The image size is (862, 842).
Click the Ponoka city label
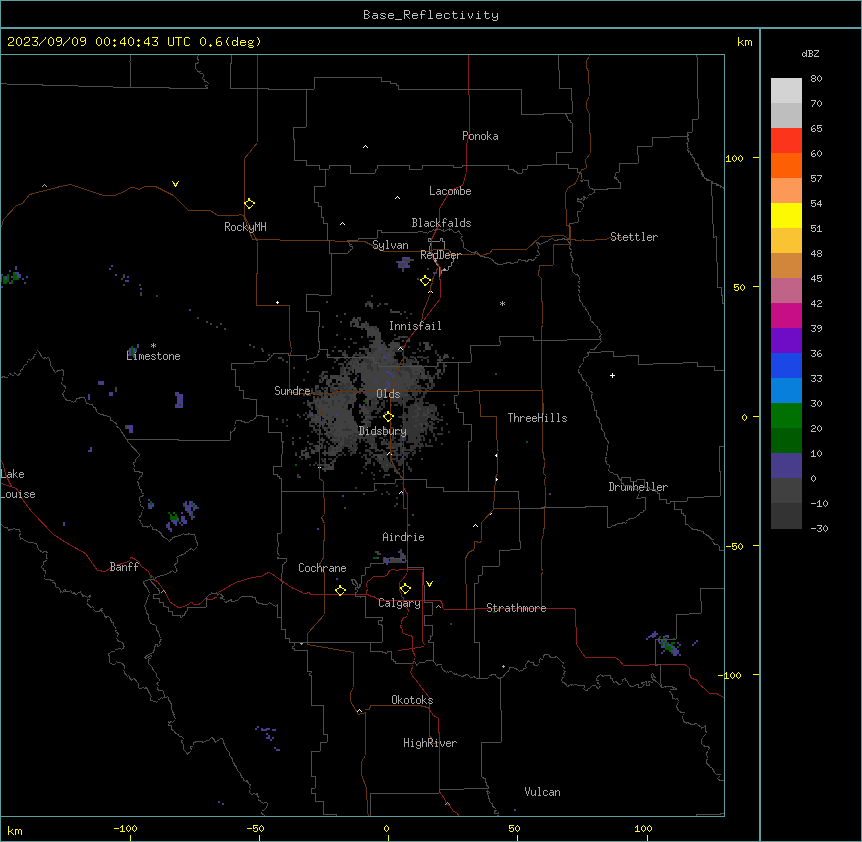[x=480, y=136]
